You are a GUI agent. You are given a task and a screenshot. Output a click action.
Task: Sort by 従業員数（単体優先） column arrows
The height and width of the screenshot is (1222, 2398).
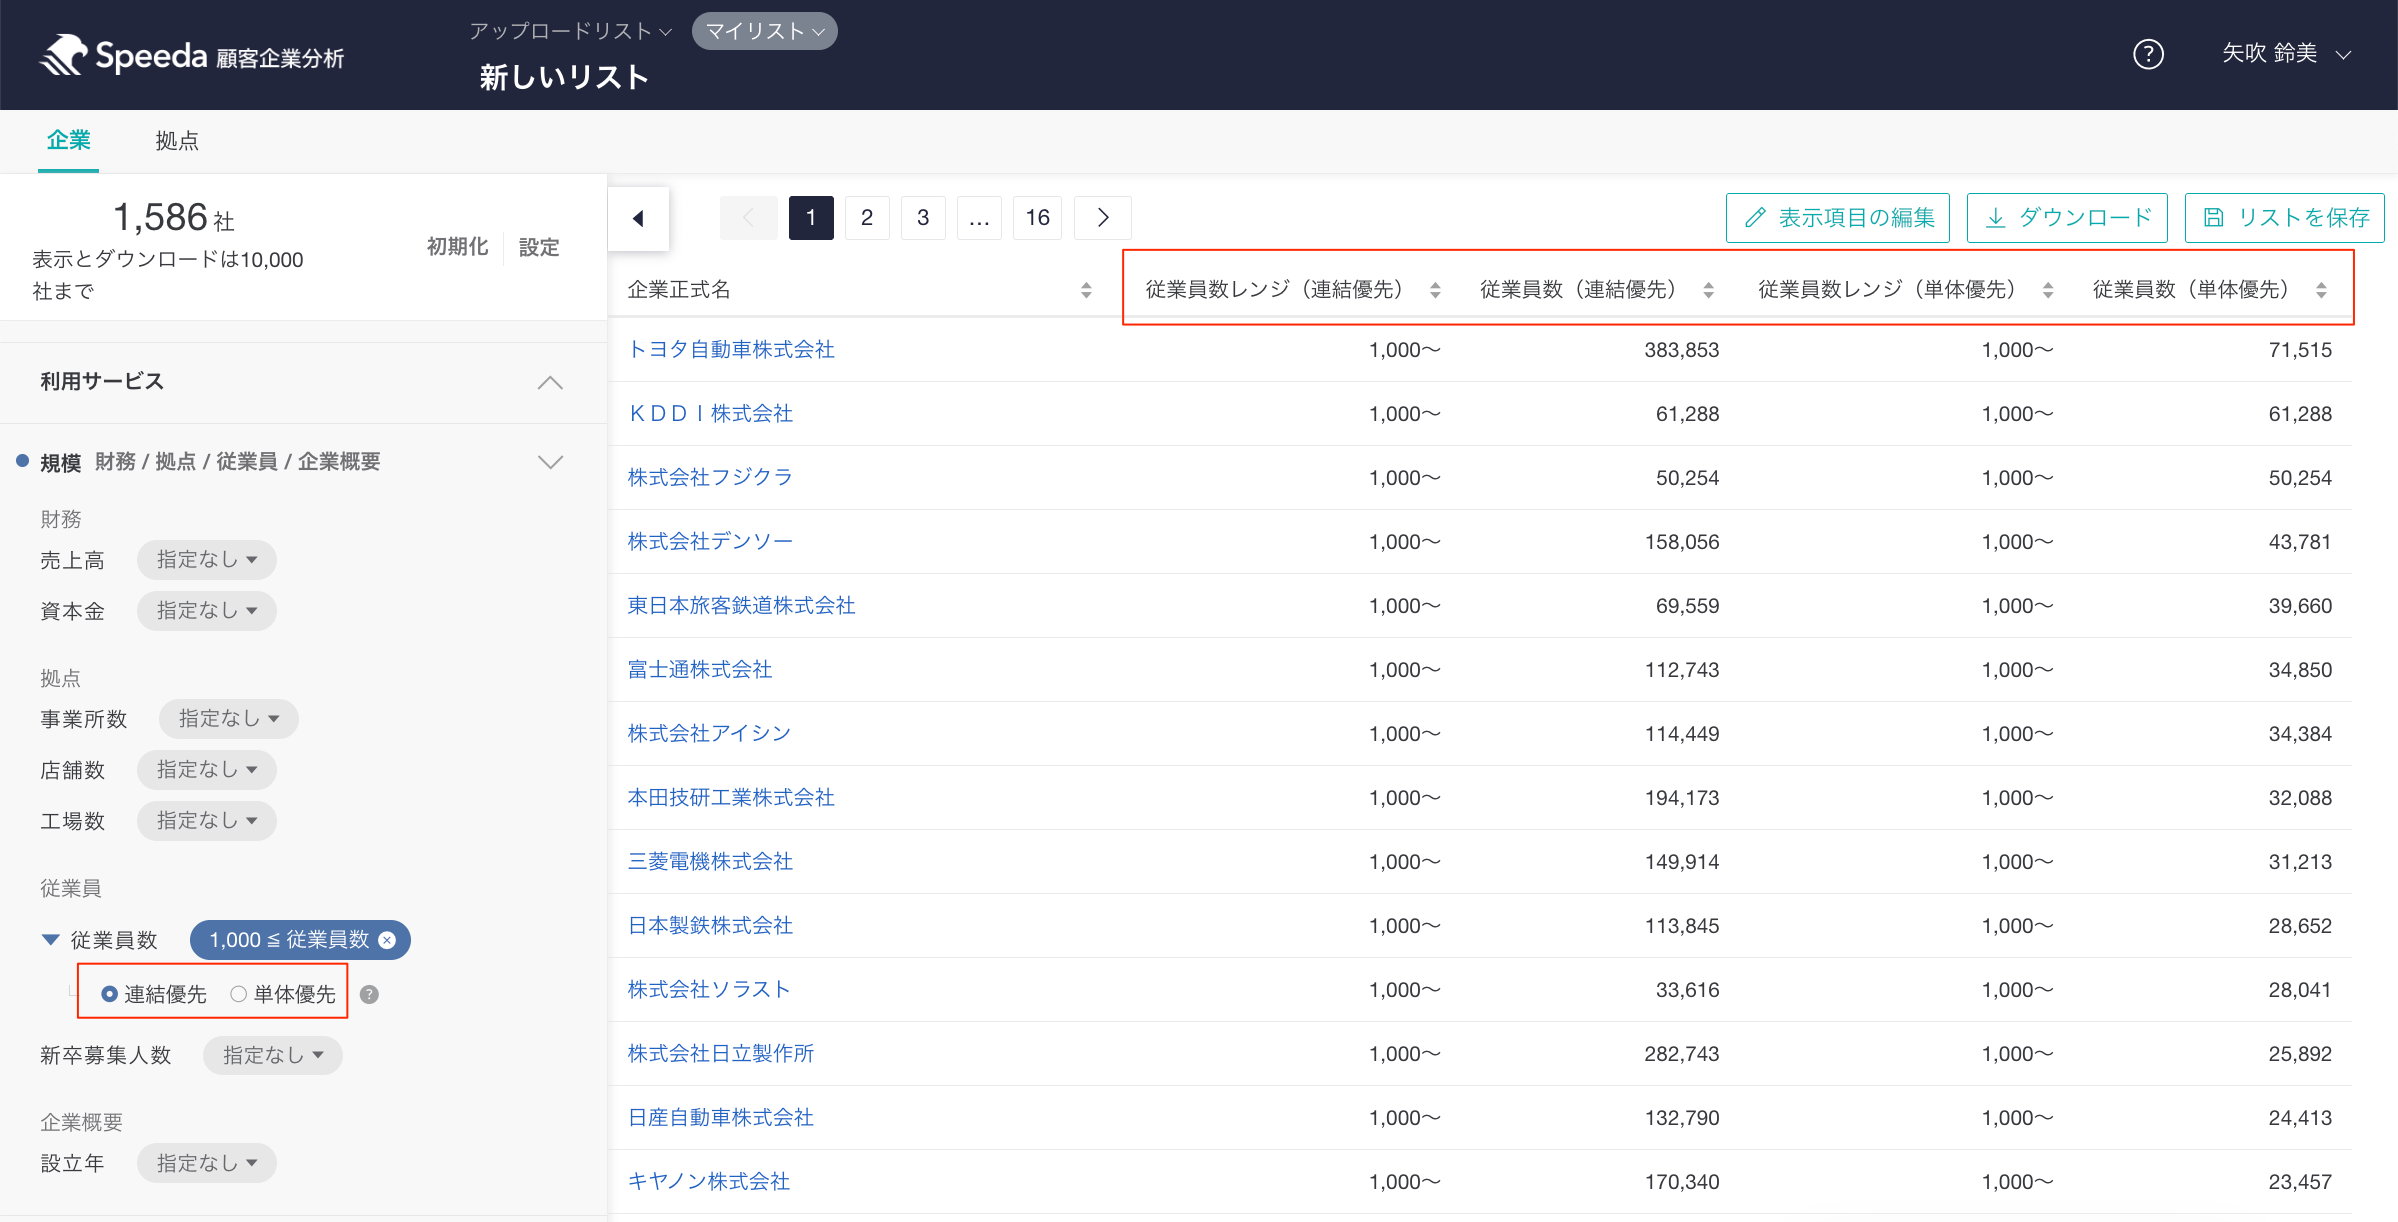(2321, 290)
